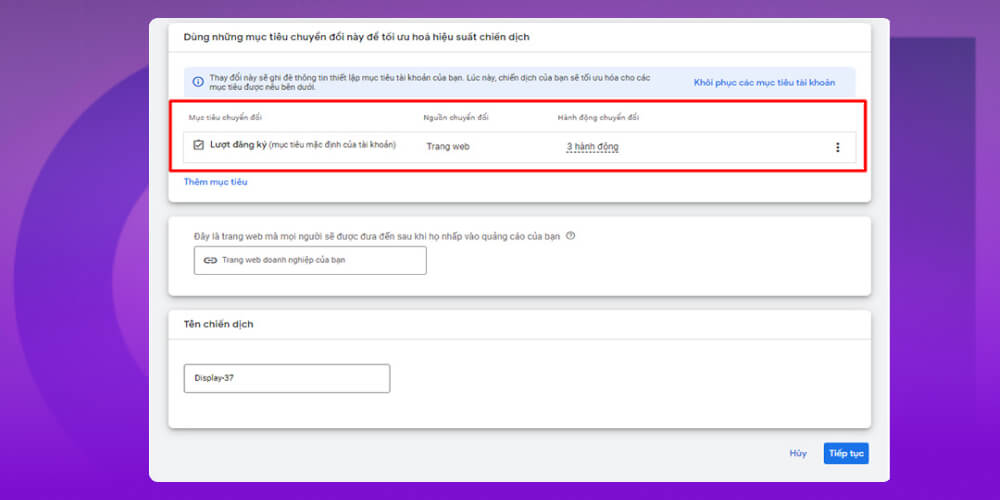Open the three-dot menu for Lượt đăng ký
The width and height of the screenshot is (1000, 500).
coord(837,147)
